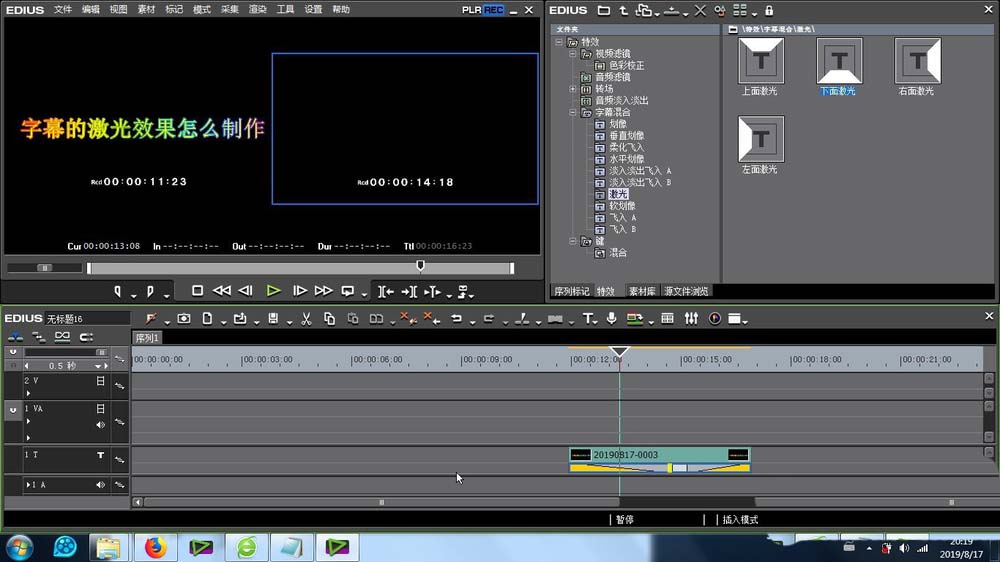
Task: Open timeline scale 0.5 秒 dropdown
Action: [98, 366]
